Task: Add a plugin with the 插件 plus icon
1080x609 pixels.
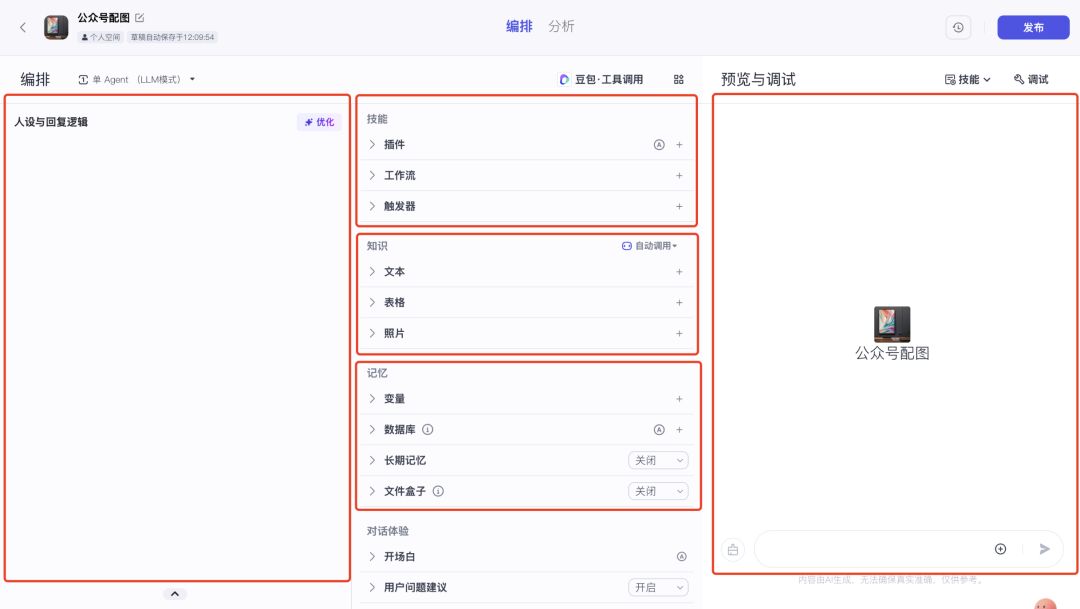Action: coord(679,145)
